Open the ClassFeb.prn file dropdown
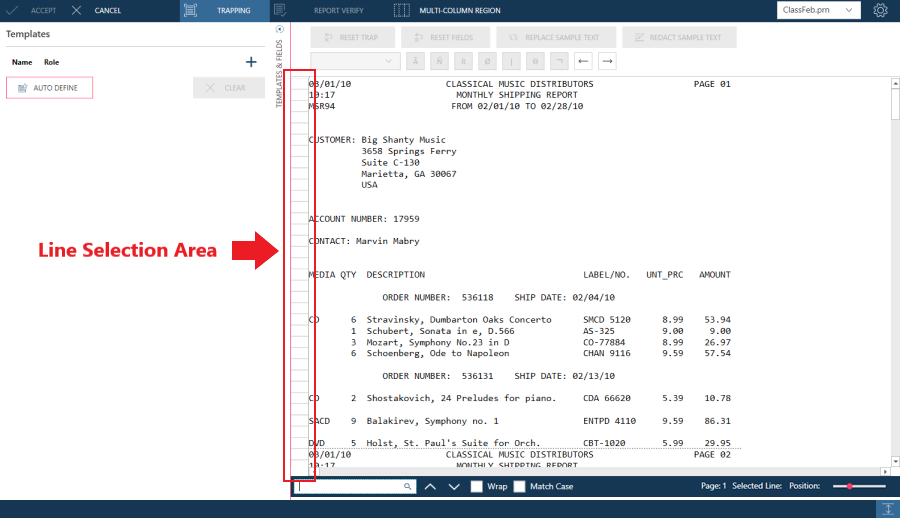Screen dimensions: 900x518 [818, 10]
